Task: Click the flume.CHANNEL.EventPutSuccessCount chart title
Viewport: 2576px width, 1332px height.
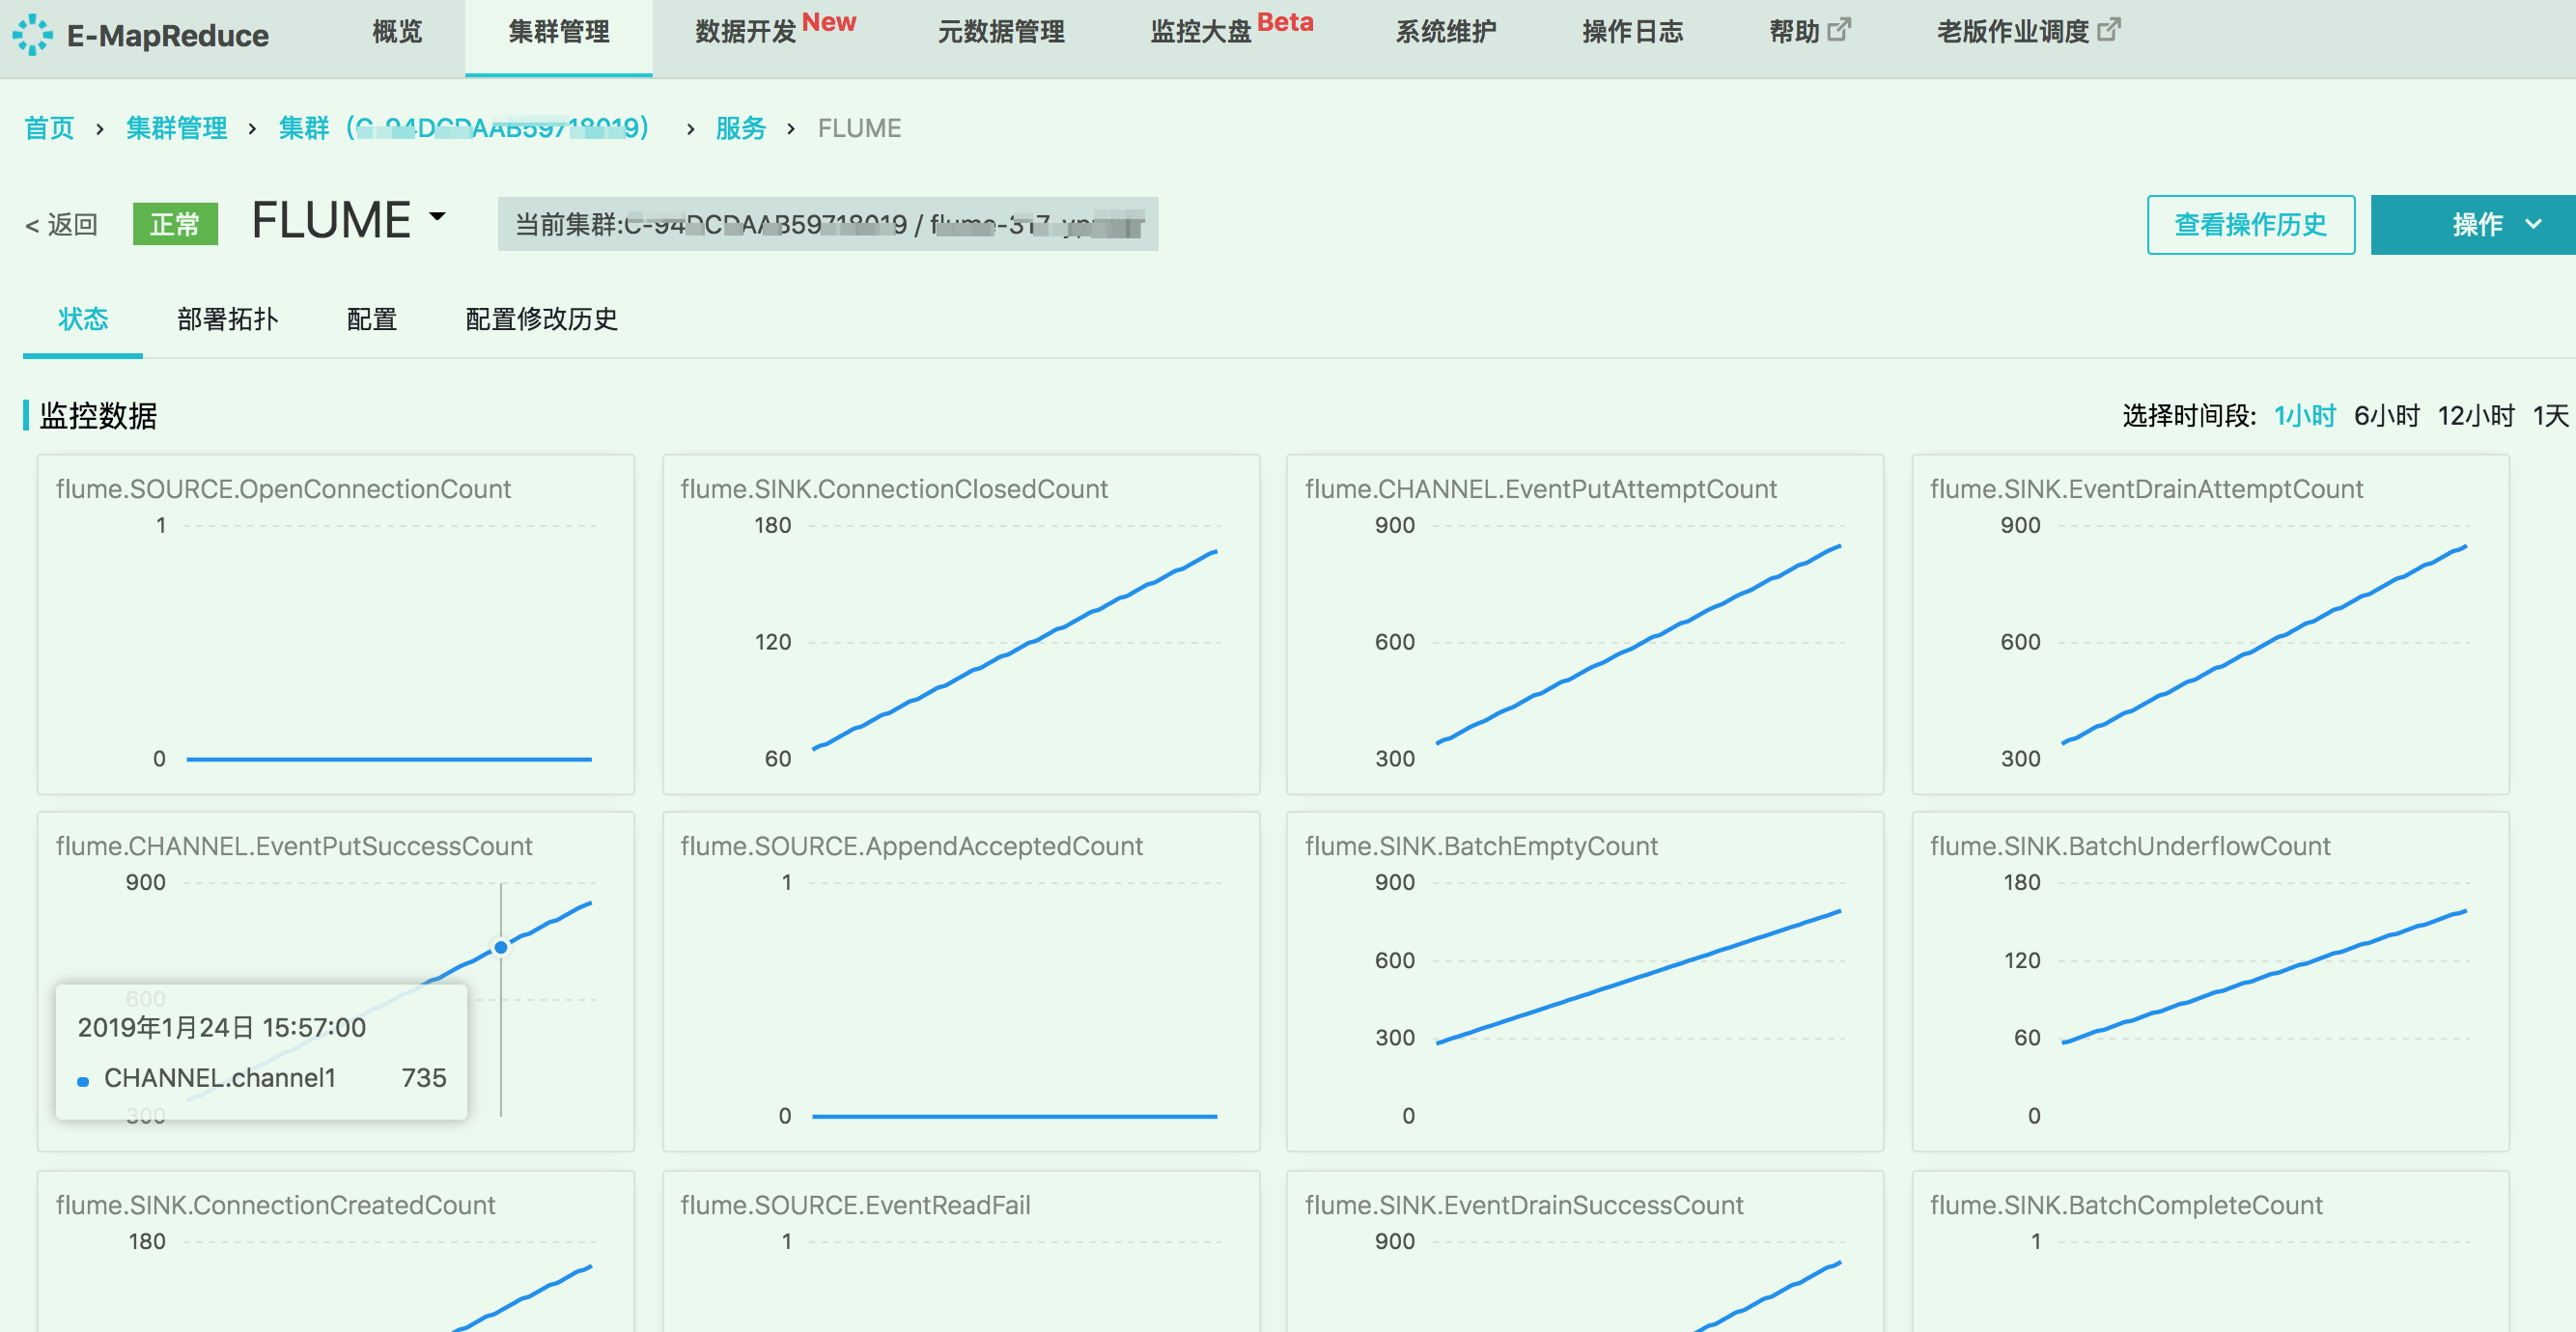Action: tap(294, 846)
